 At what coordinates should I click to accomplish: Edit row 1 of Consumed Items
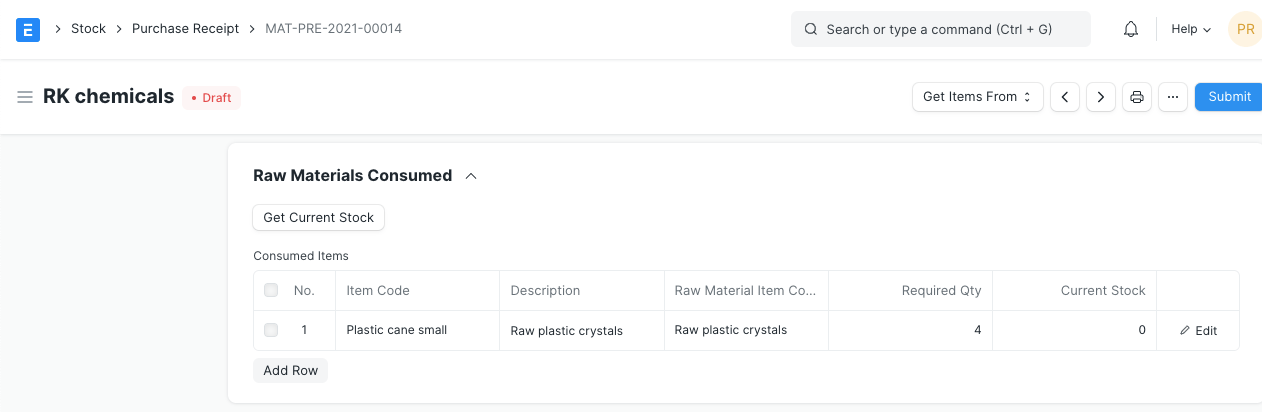1198,331
